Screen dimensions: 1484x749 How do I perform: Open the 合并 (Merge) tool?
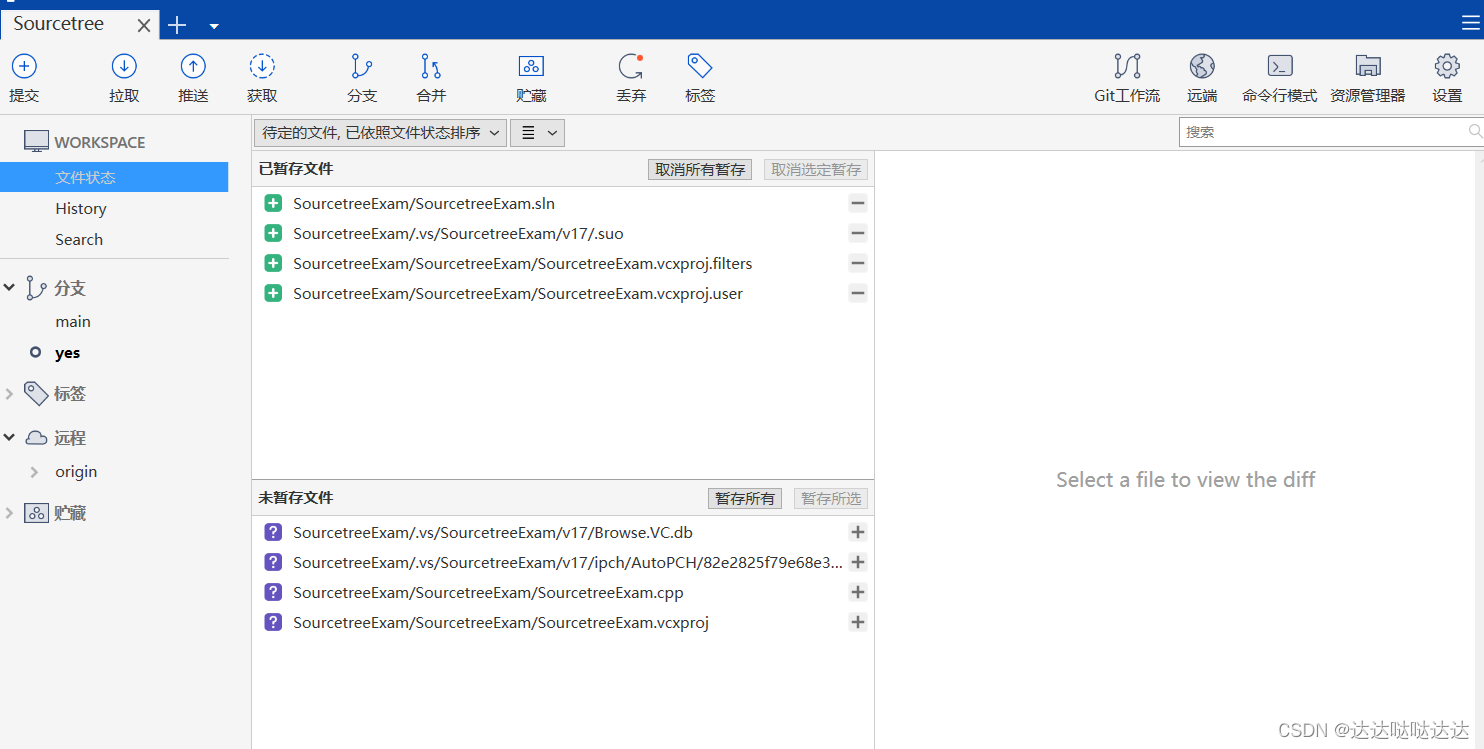tap(431, 78)
